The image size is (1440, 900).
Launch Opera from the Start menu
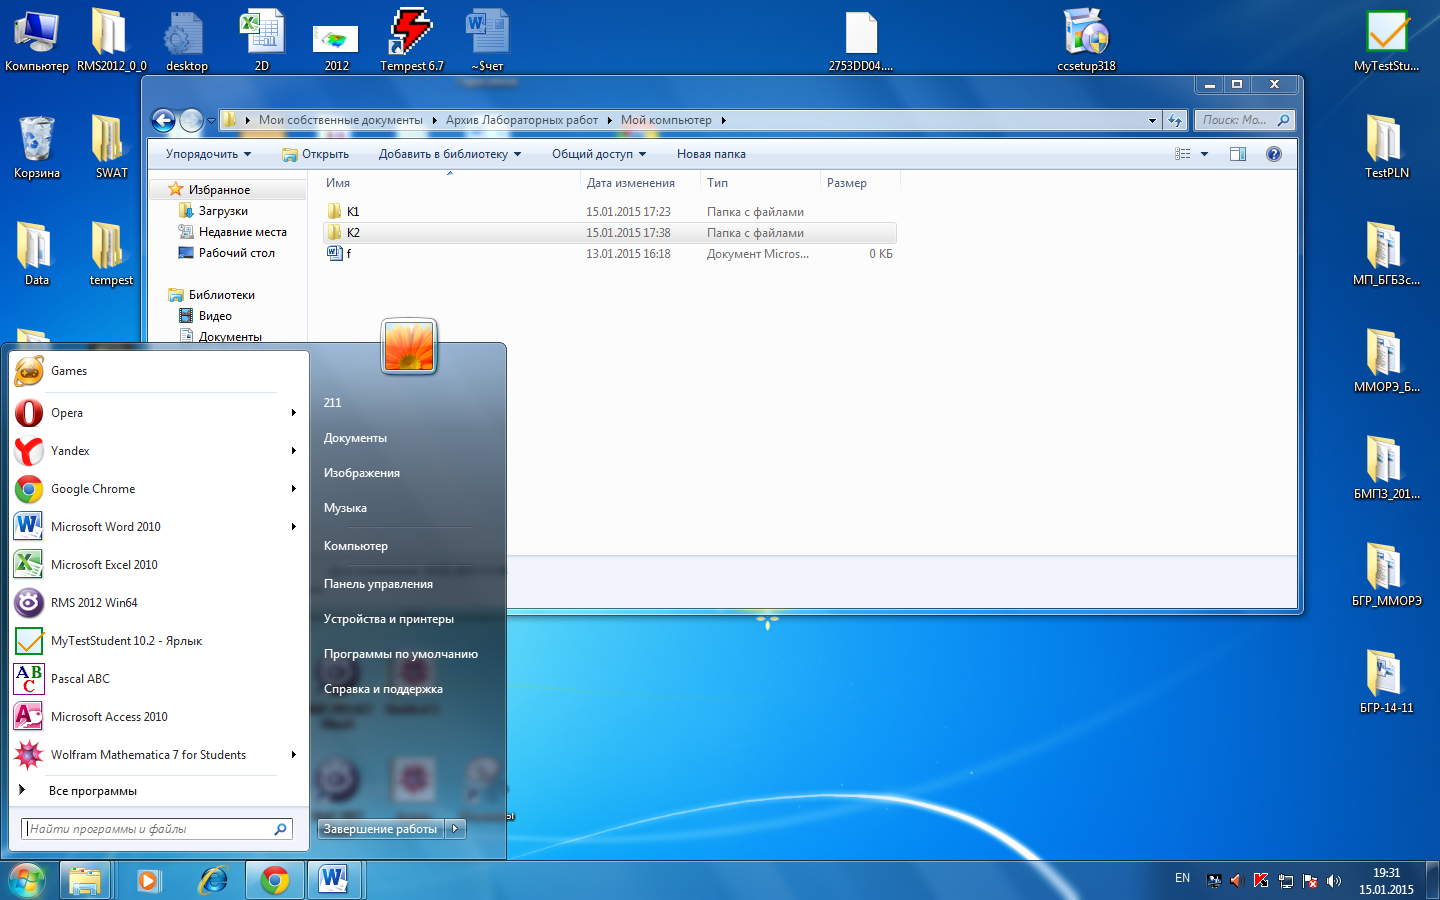point(158,413)
